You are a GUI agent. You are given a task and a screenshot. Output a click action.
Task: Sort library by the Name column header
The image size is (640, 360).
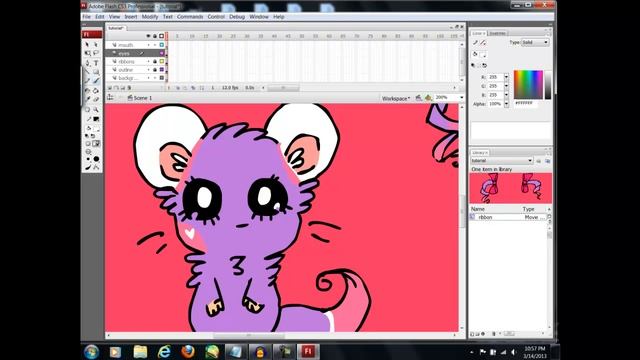(x=478, y=209)
